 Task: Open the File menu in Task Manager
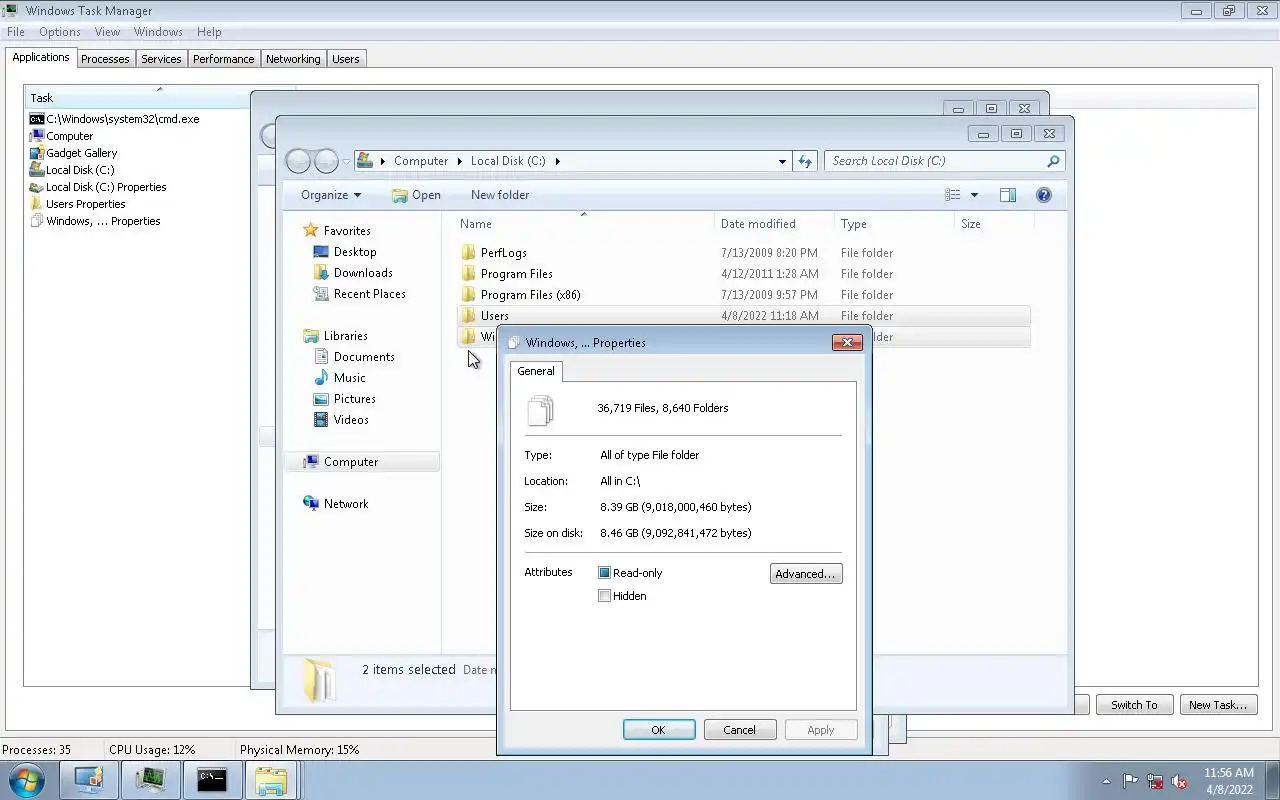click(16, 32)
